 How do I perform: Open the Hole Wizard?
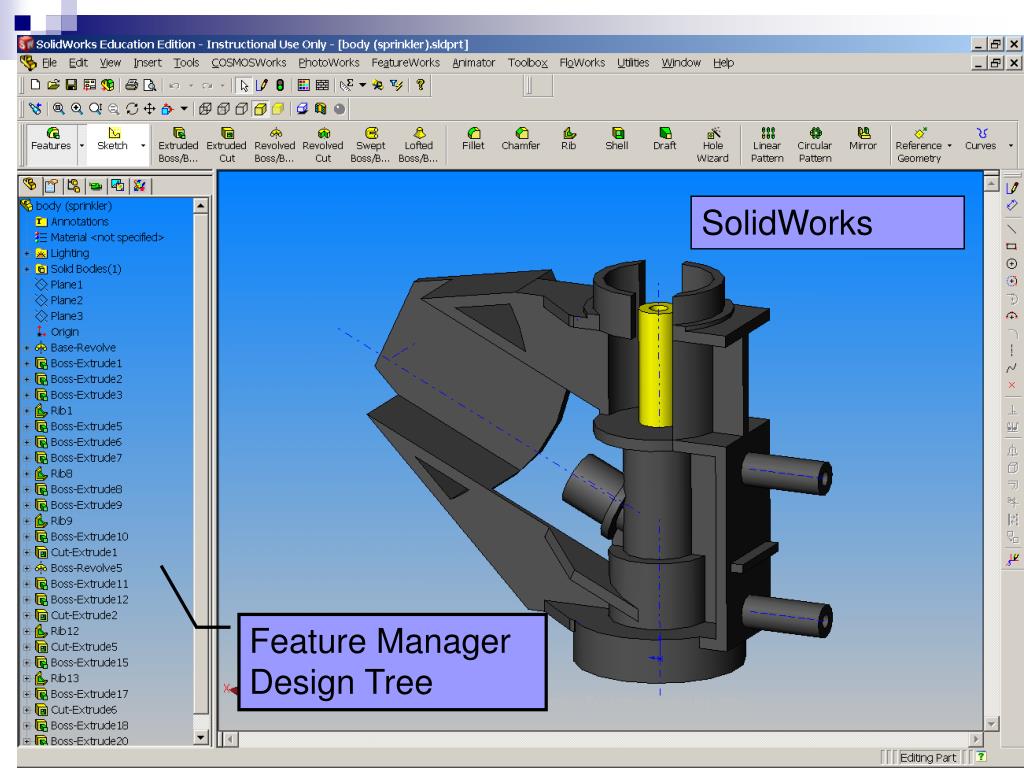(713, 145)
